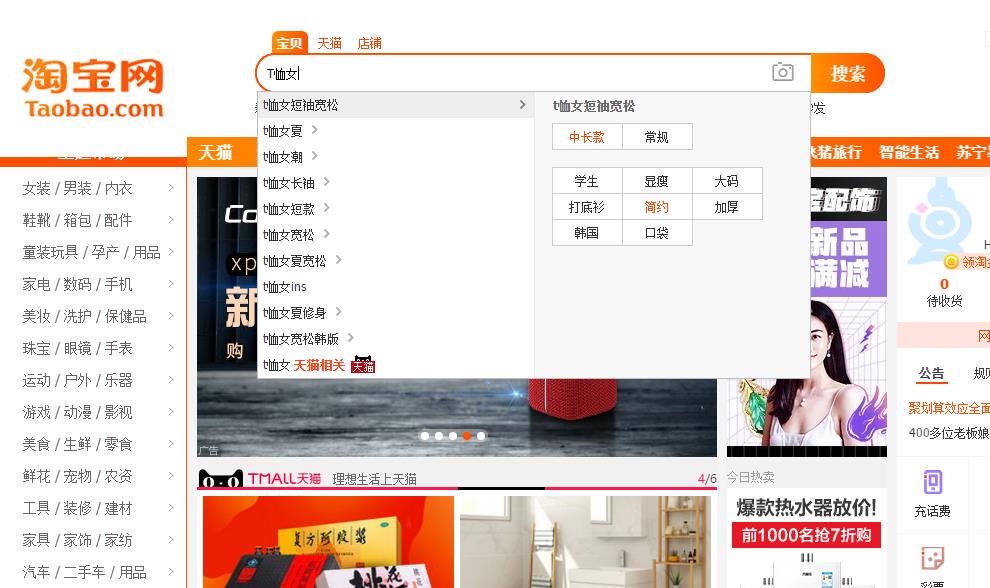Expand arrow beside t恤女夏宽松
Image resolution: width=990 pixels, height=588 pixels.
[x=338, y=260]
